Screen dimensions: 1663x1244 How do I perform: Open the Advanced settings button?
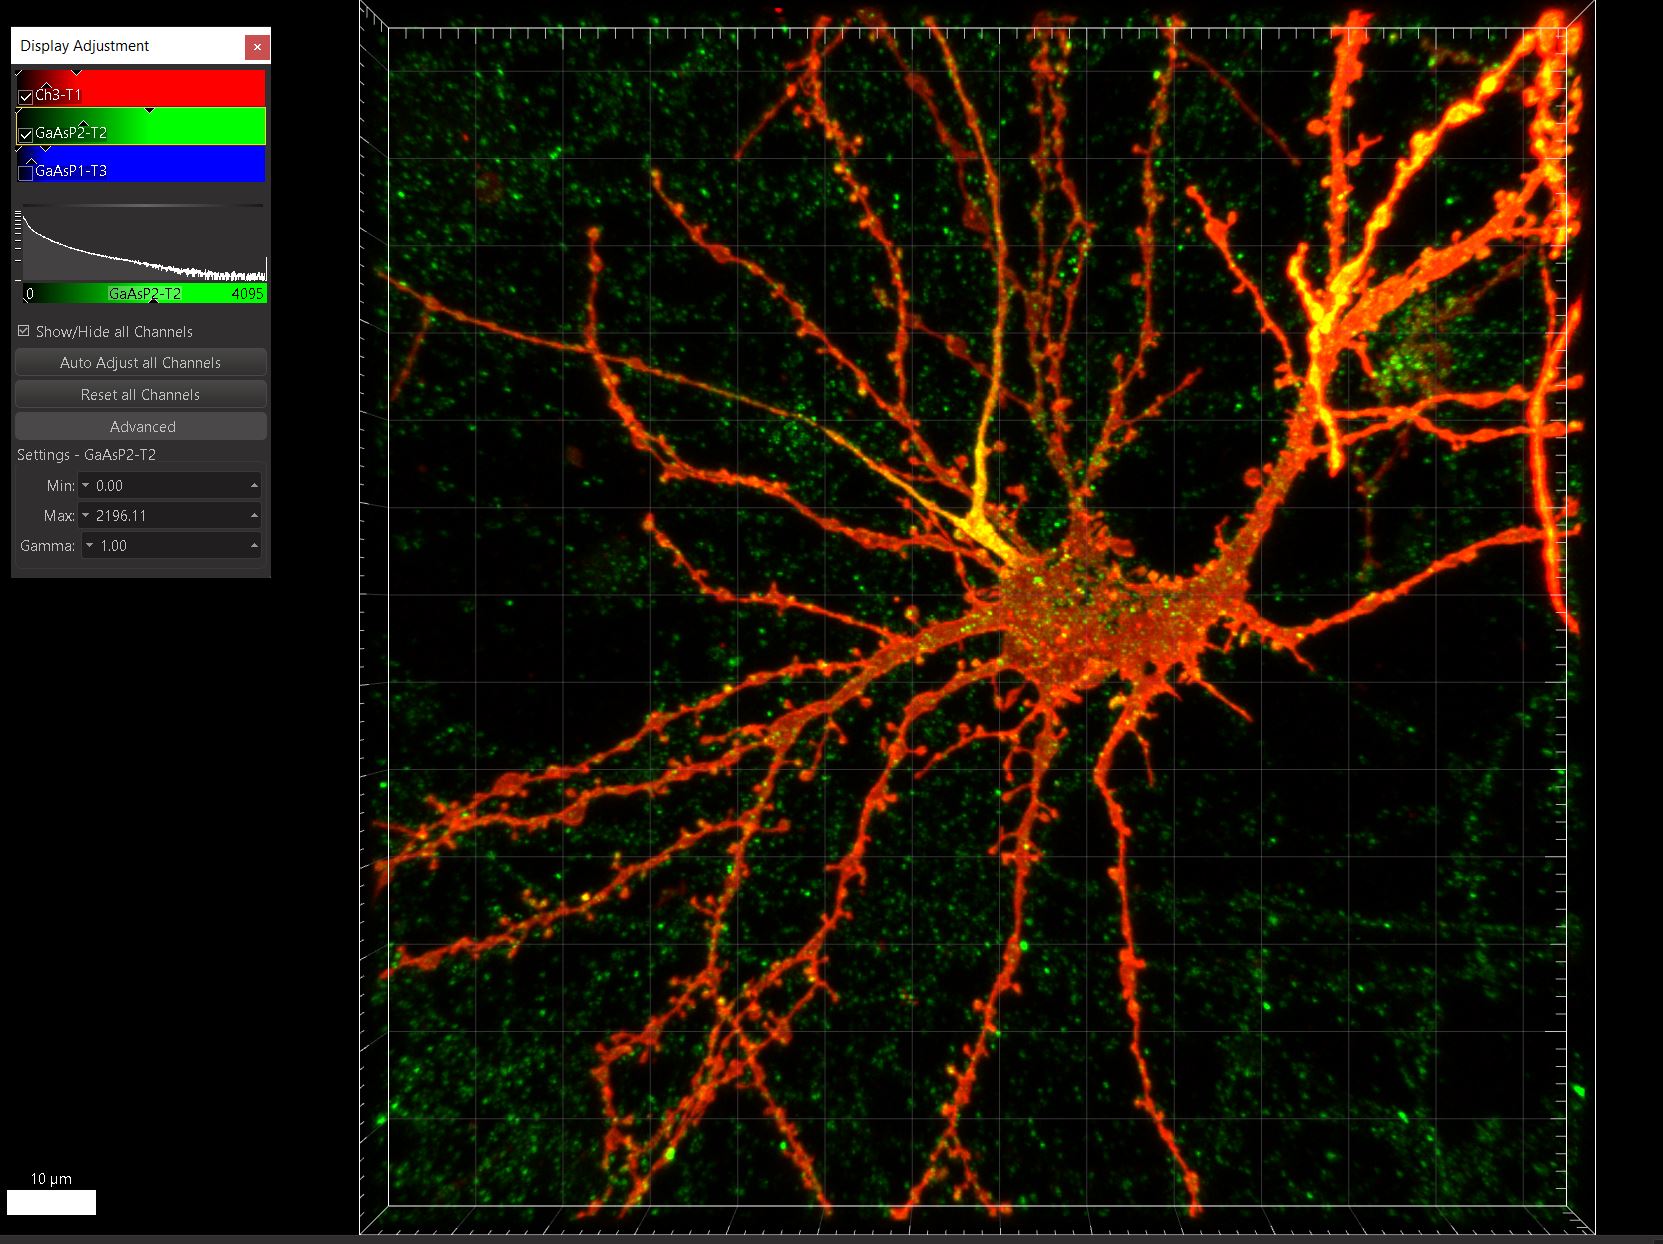pos(140,426)
